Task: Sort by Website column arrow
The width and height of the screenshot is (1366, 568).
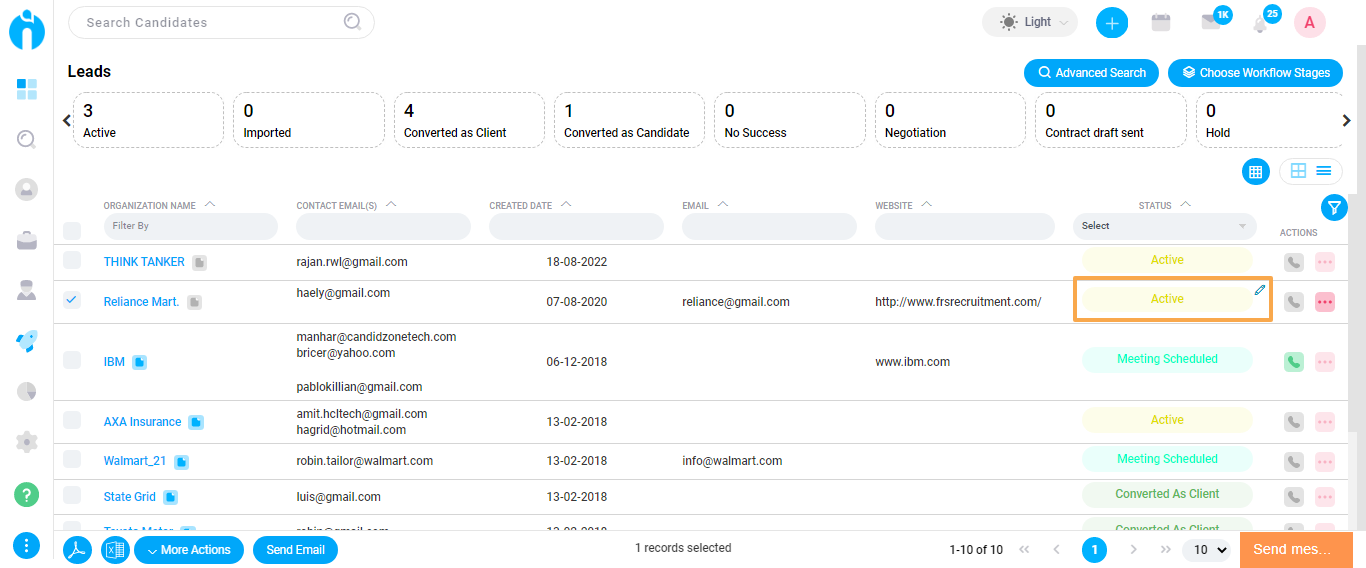Action: pos(926,205)
